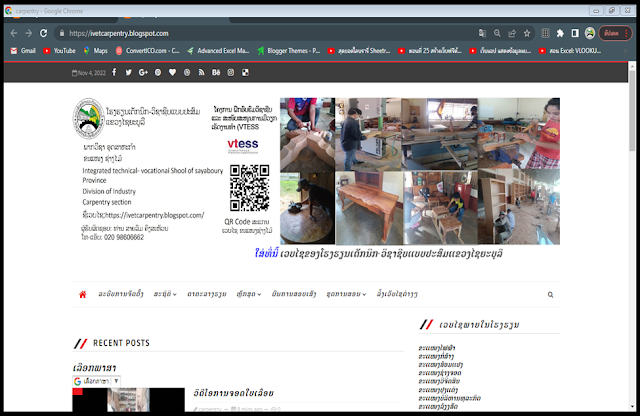640x416 pixels.
Task: Open the ຕາຕະລາງຮຽນ menu item
Action: [207, 294]
